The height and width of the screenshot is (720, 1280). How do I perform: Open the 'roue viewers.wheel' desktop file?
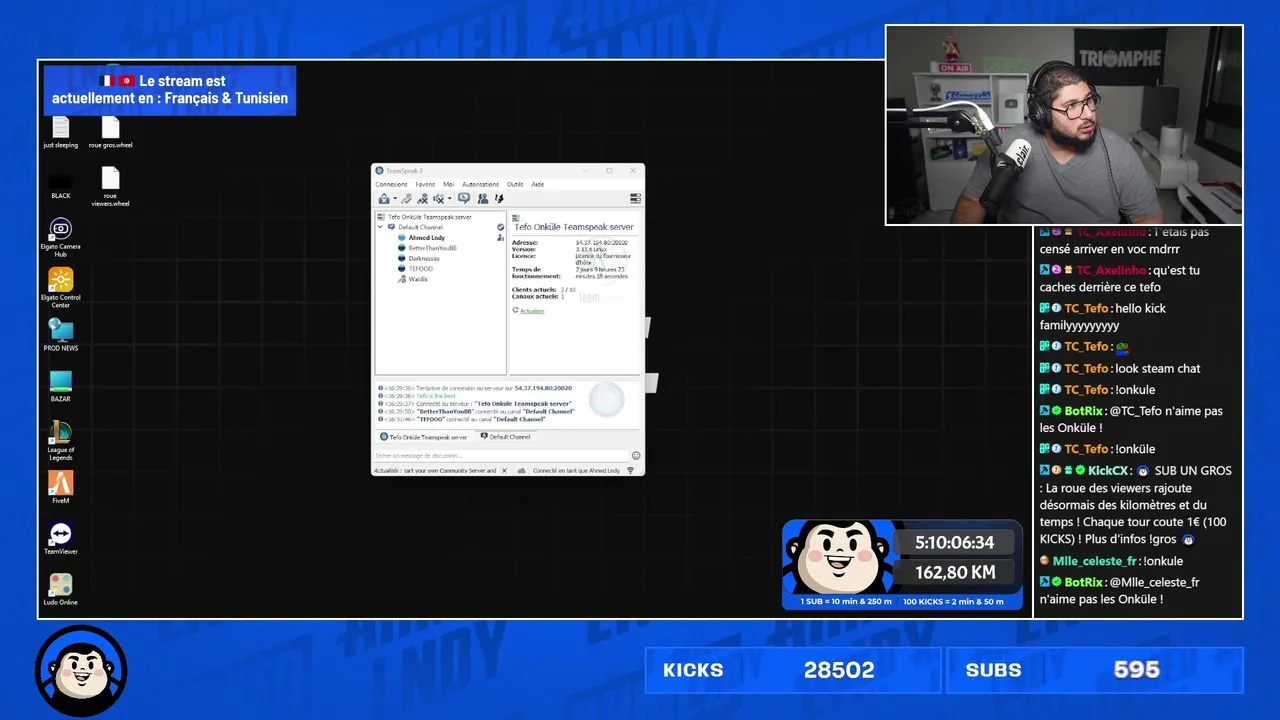pyautogui.click(x=110, y=186)
